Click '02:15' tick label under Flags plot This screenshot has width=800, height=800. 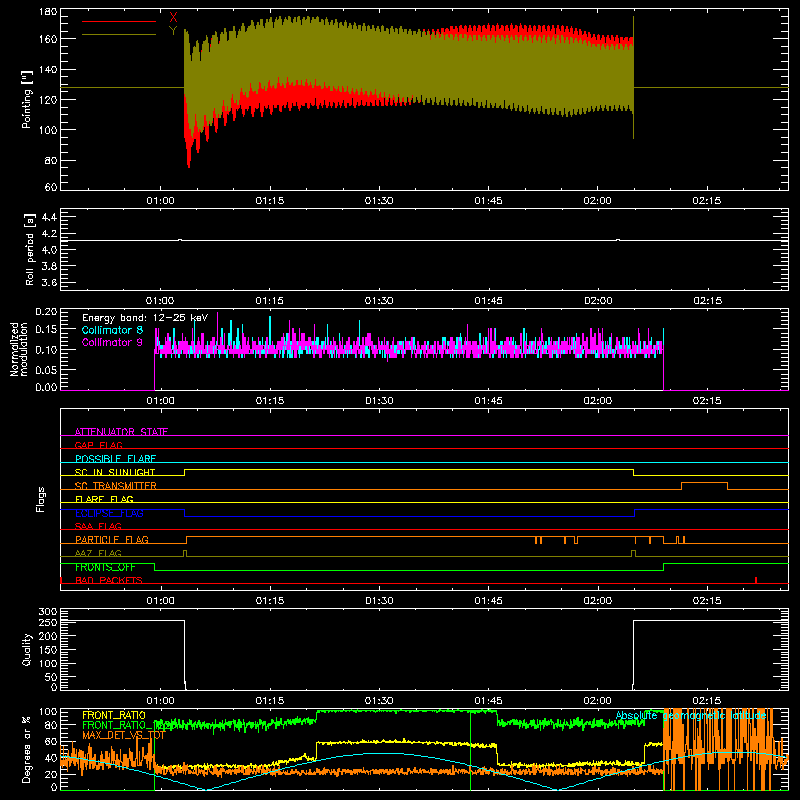707,601
